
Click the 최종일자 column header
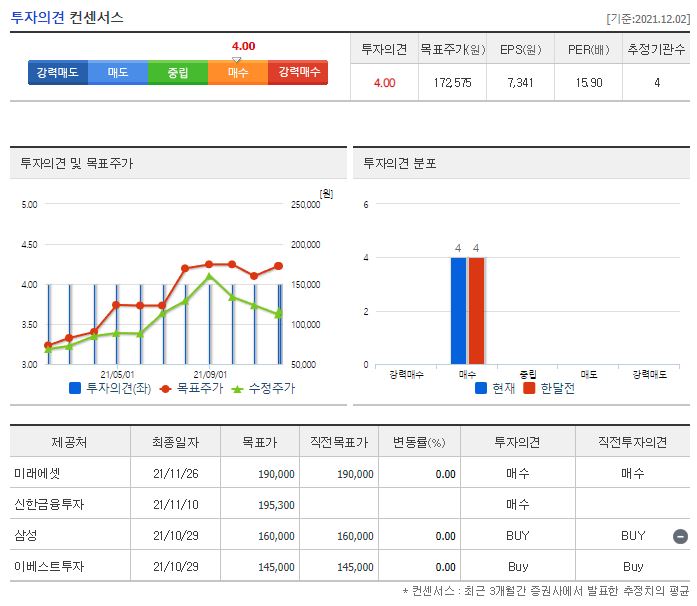(176, 442)
